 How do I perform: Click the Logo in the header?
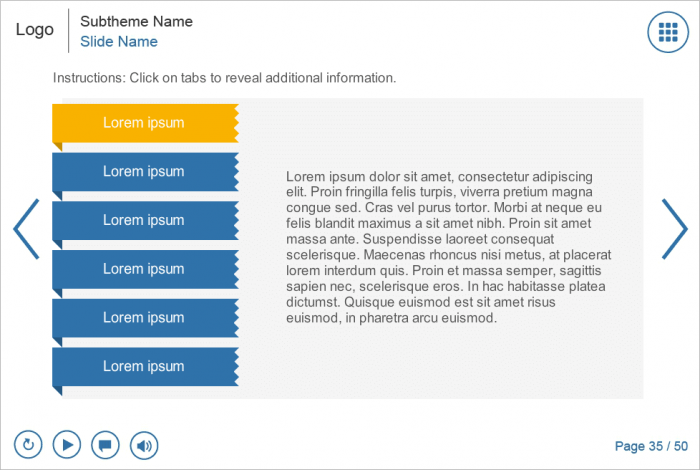click(x=35, y=30)
